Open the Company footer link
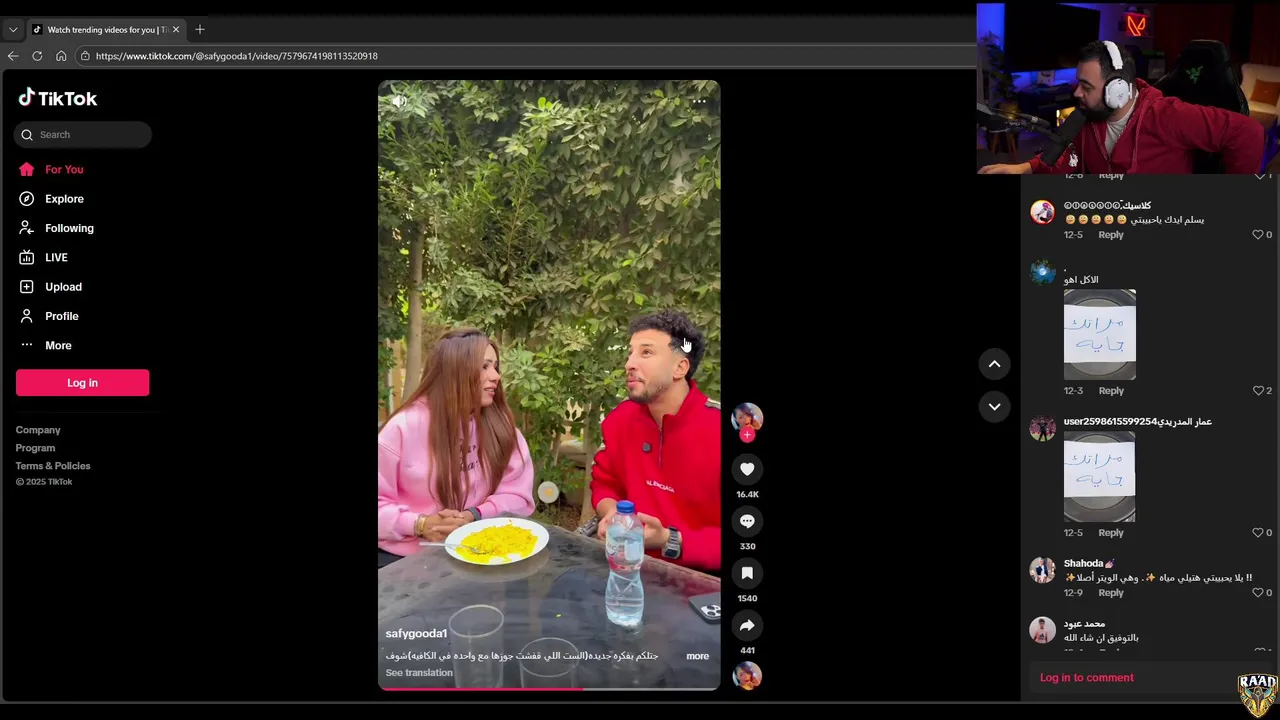Screen dimensions: 1280x720 coord(38,430)
